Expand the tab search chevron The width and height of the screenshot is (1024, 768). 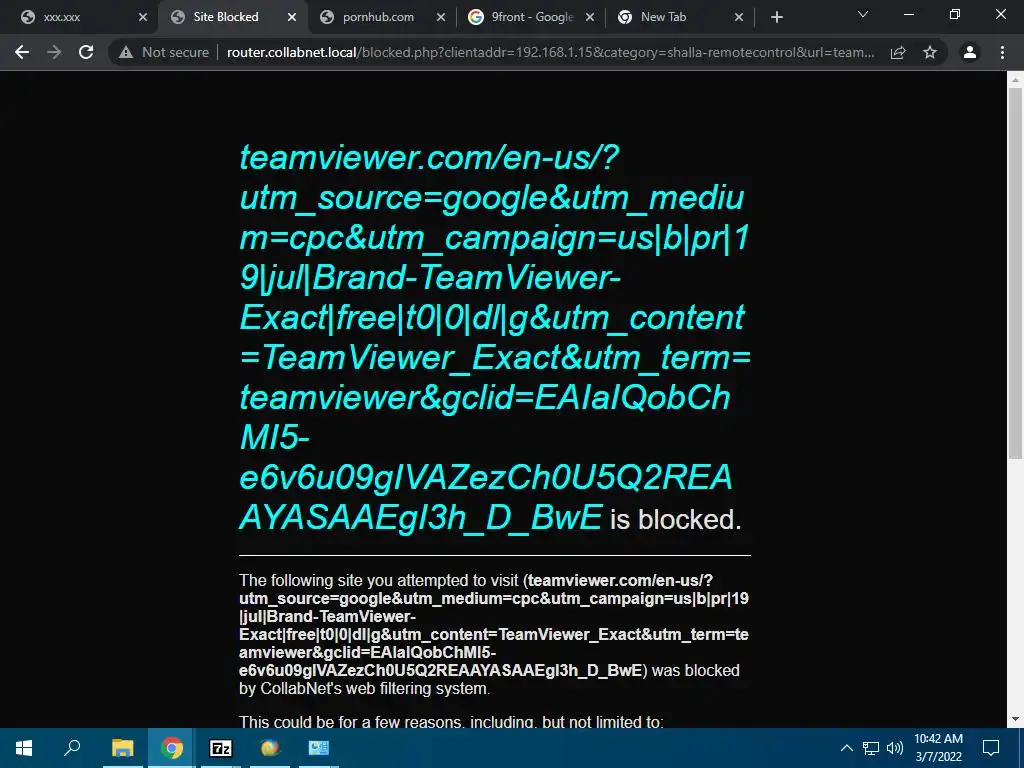[863, 14]
